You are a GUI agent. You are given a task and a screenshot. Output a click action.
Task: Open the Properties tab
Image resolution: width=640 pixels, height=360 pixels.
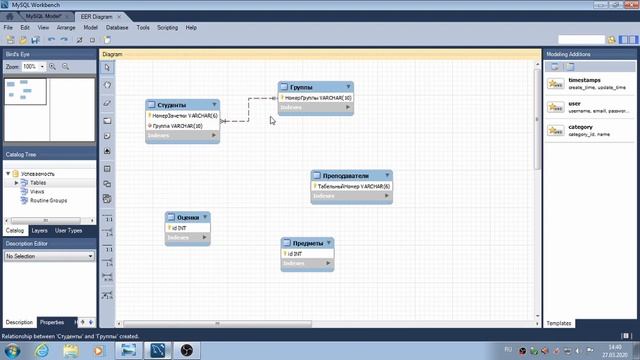click(x=52, y=322)
